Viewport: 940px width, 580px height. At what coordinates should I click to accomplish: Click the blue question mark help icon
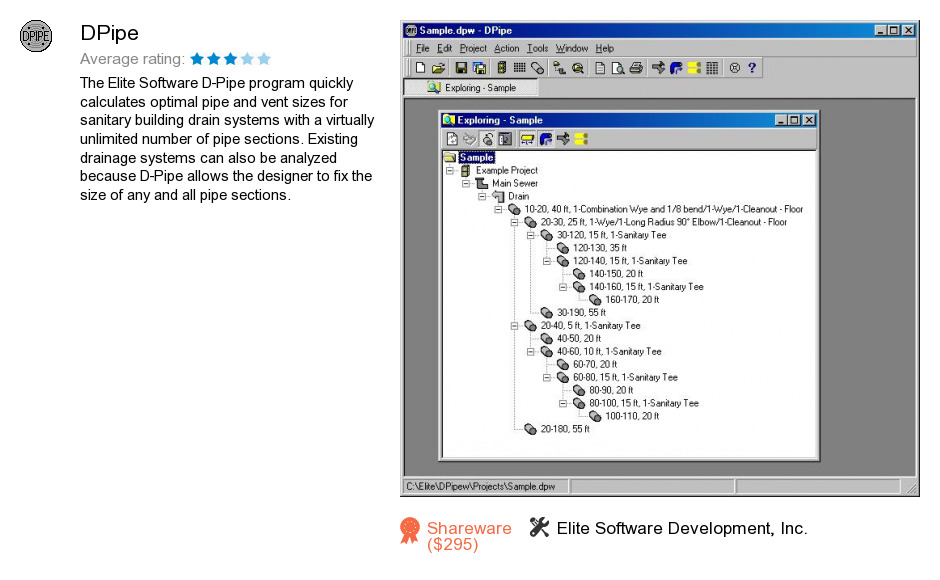tap(752, 68)
